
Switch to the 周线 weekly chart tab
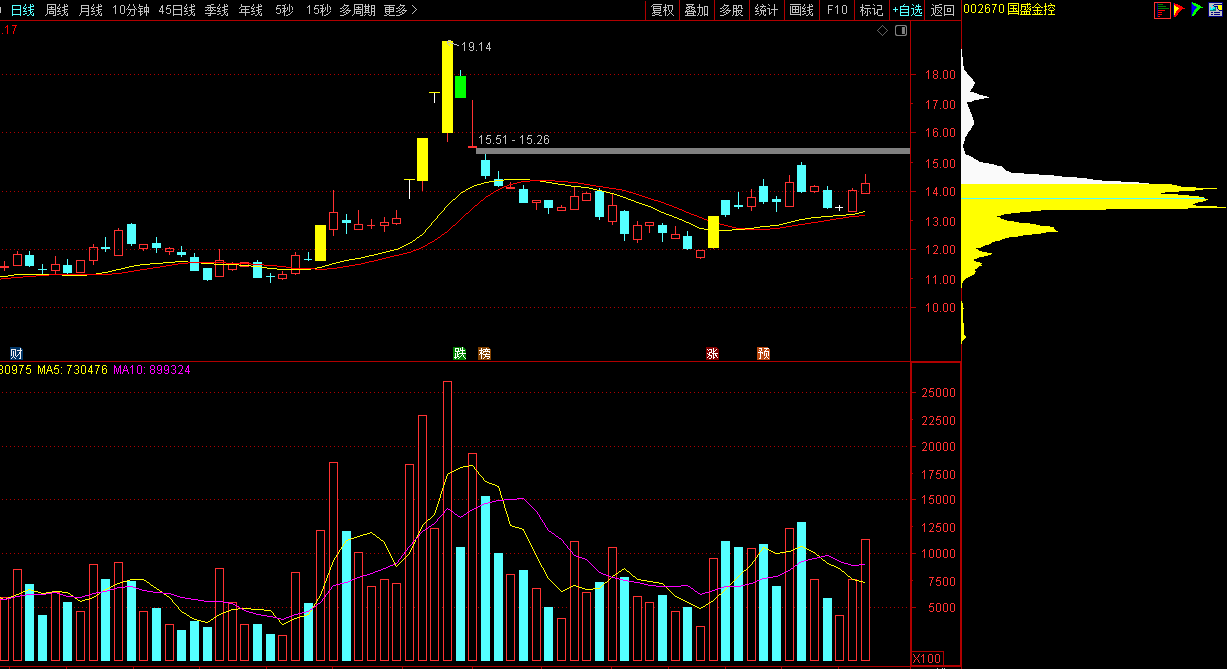pyautogui.click(x=57, y=10)
